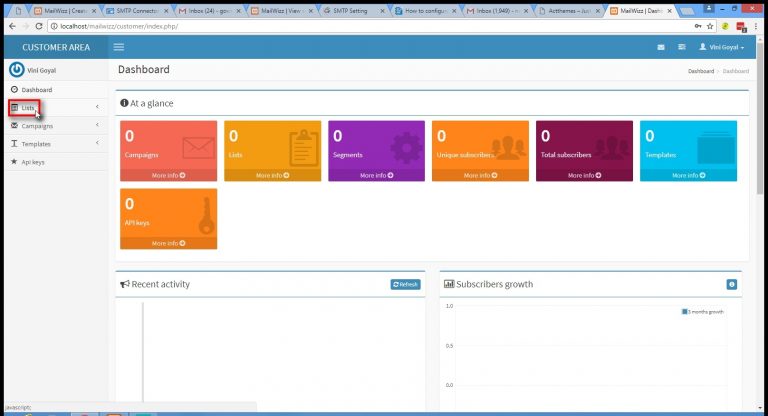Click More info on Campaigns card
Image resolution: width=768 pixels, height=416 pixels.
[168, 175]
